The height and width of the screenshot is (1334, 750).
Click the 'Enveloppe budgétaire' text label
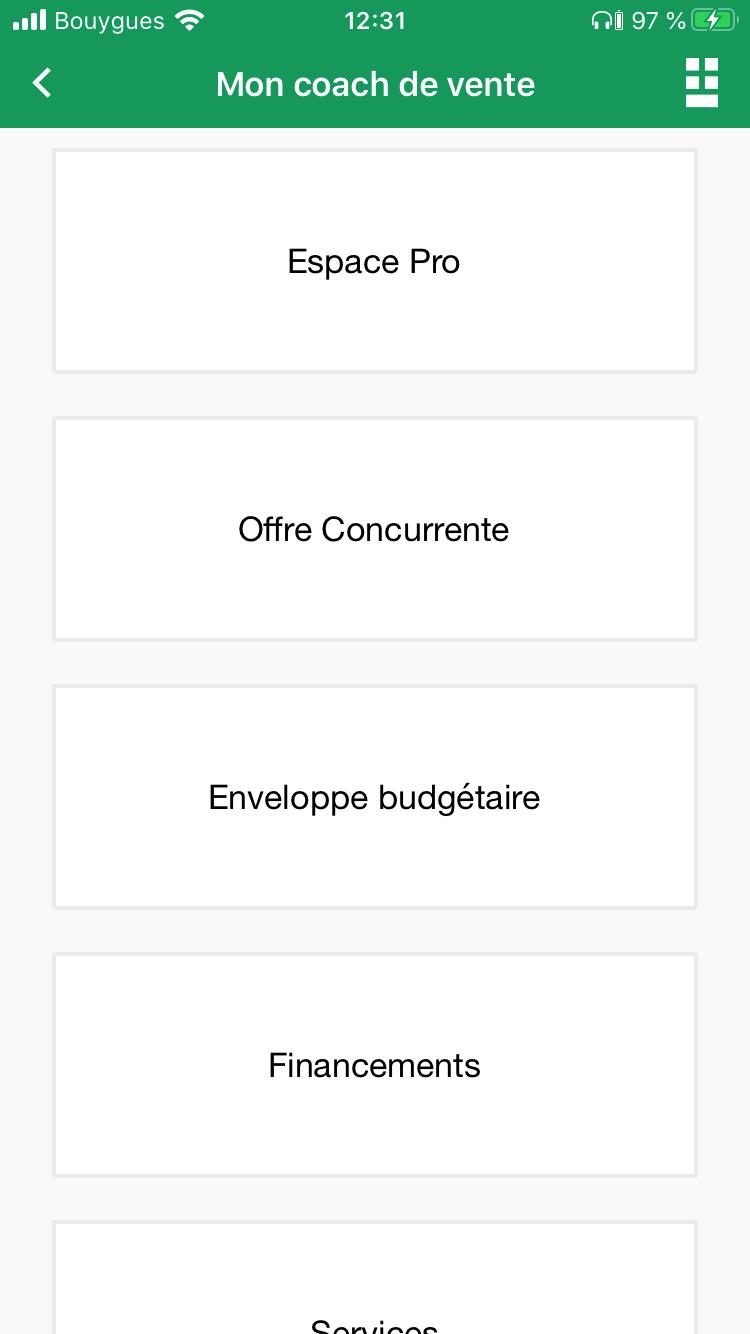tap(374, 798)
